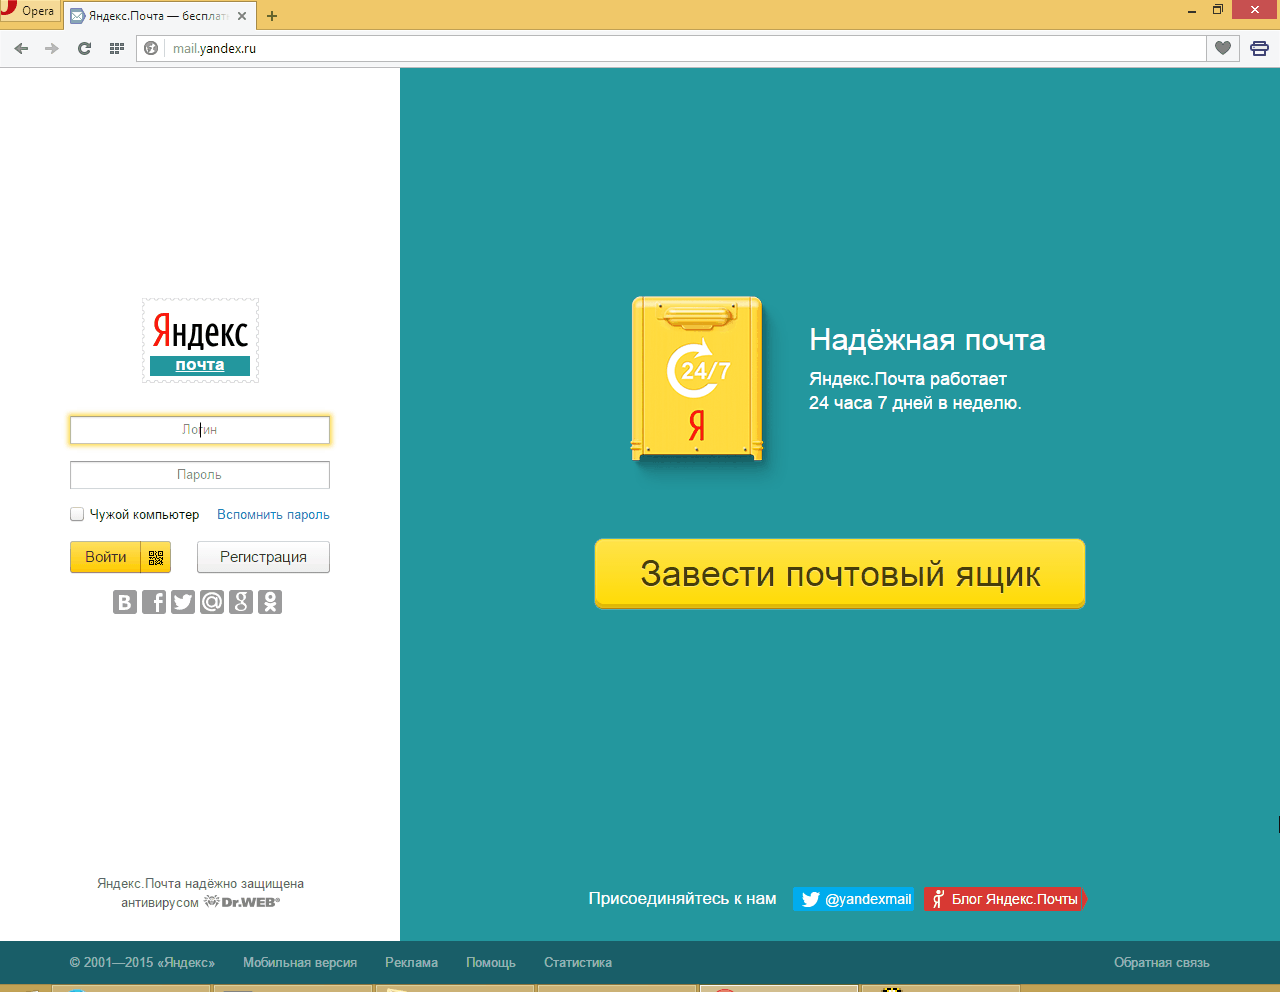1280x992 pixels.
Task: Open the @yandexmail Twitter link
Action: [x=854, y=899]
